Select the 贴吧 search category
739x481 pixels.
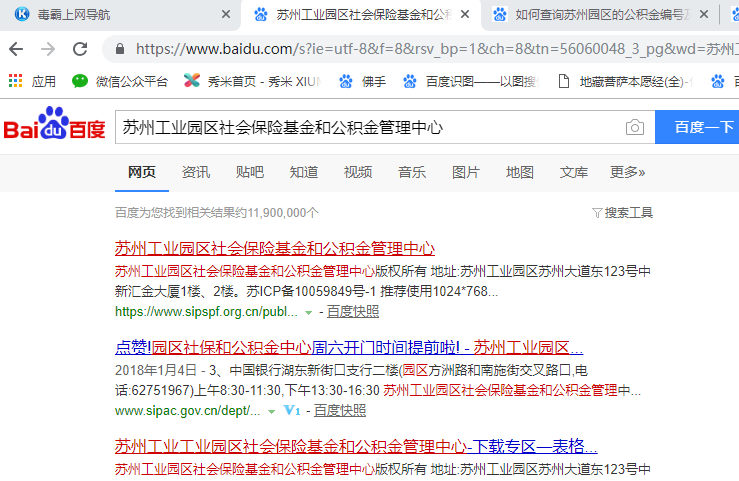[250, 172]
